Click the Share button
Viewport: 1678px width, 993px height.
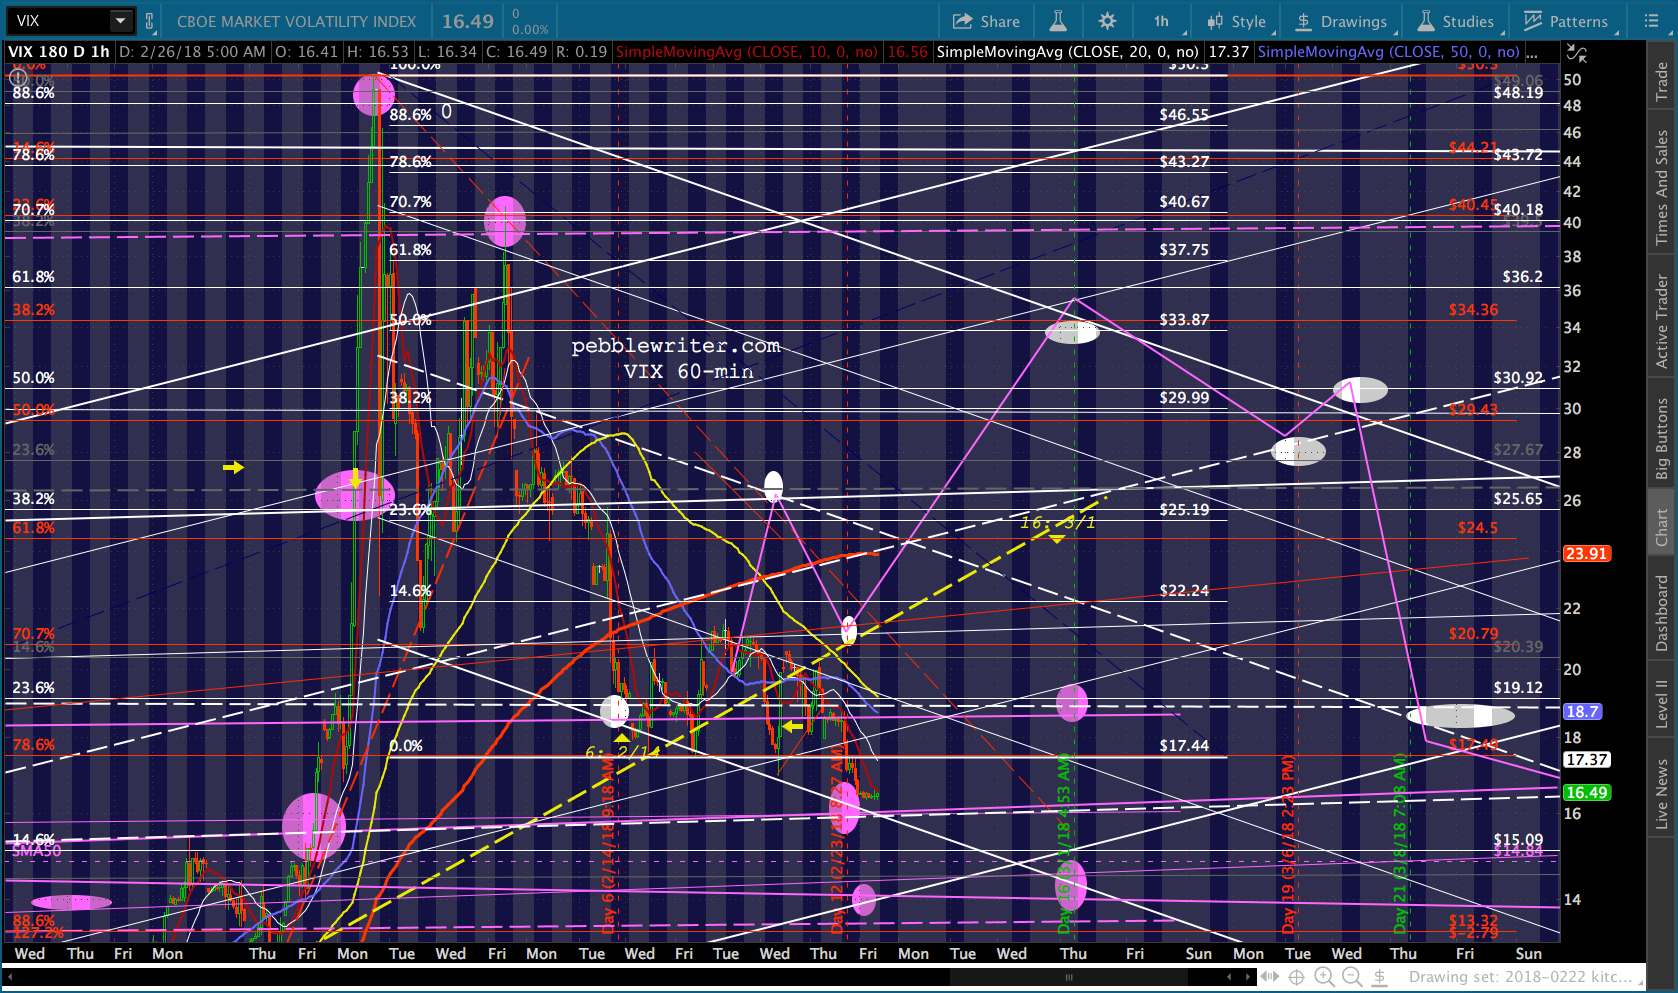(986, 21)
